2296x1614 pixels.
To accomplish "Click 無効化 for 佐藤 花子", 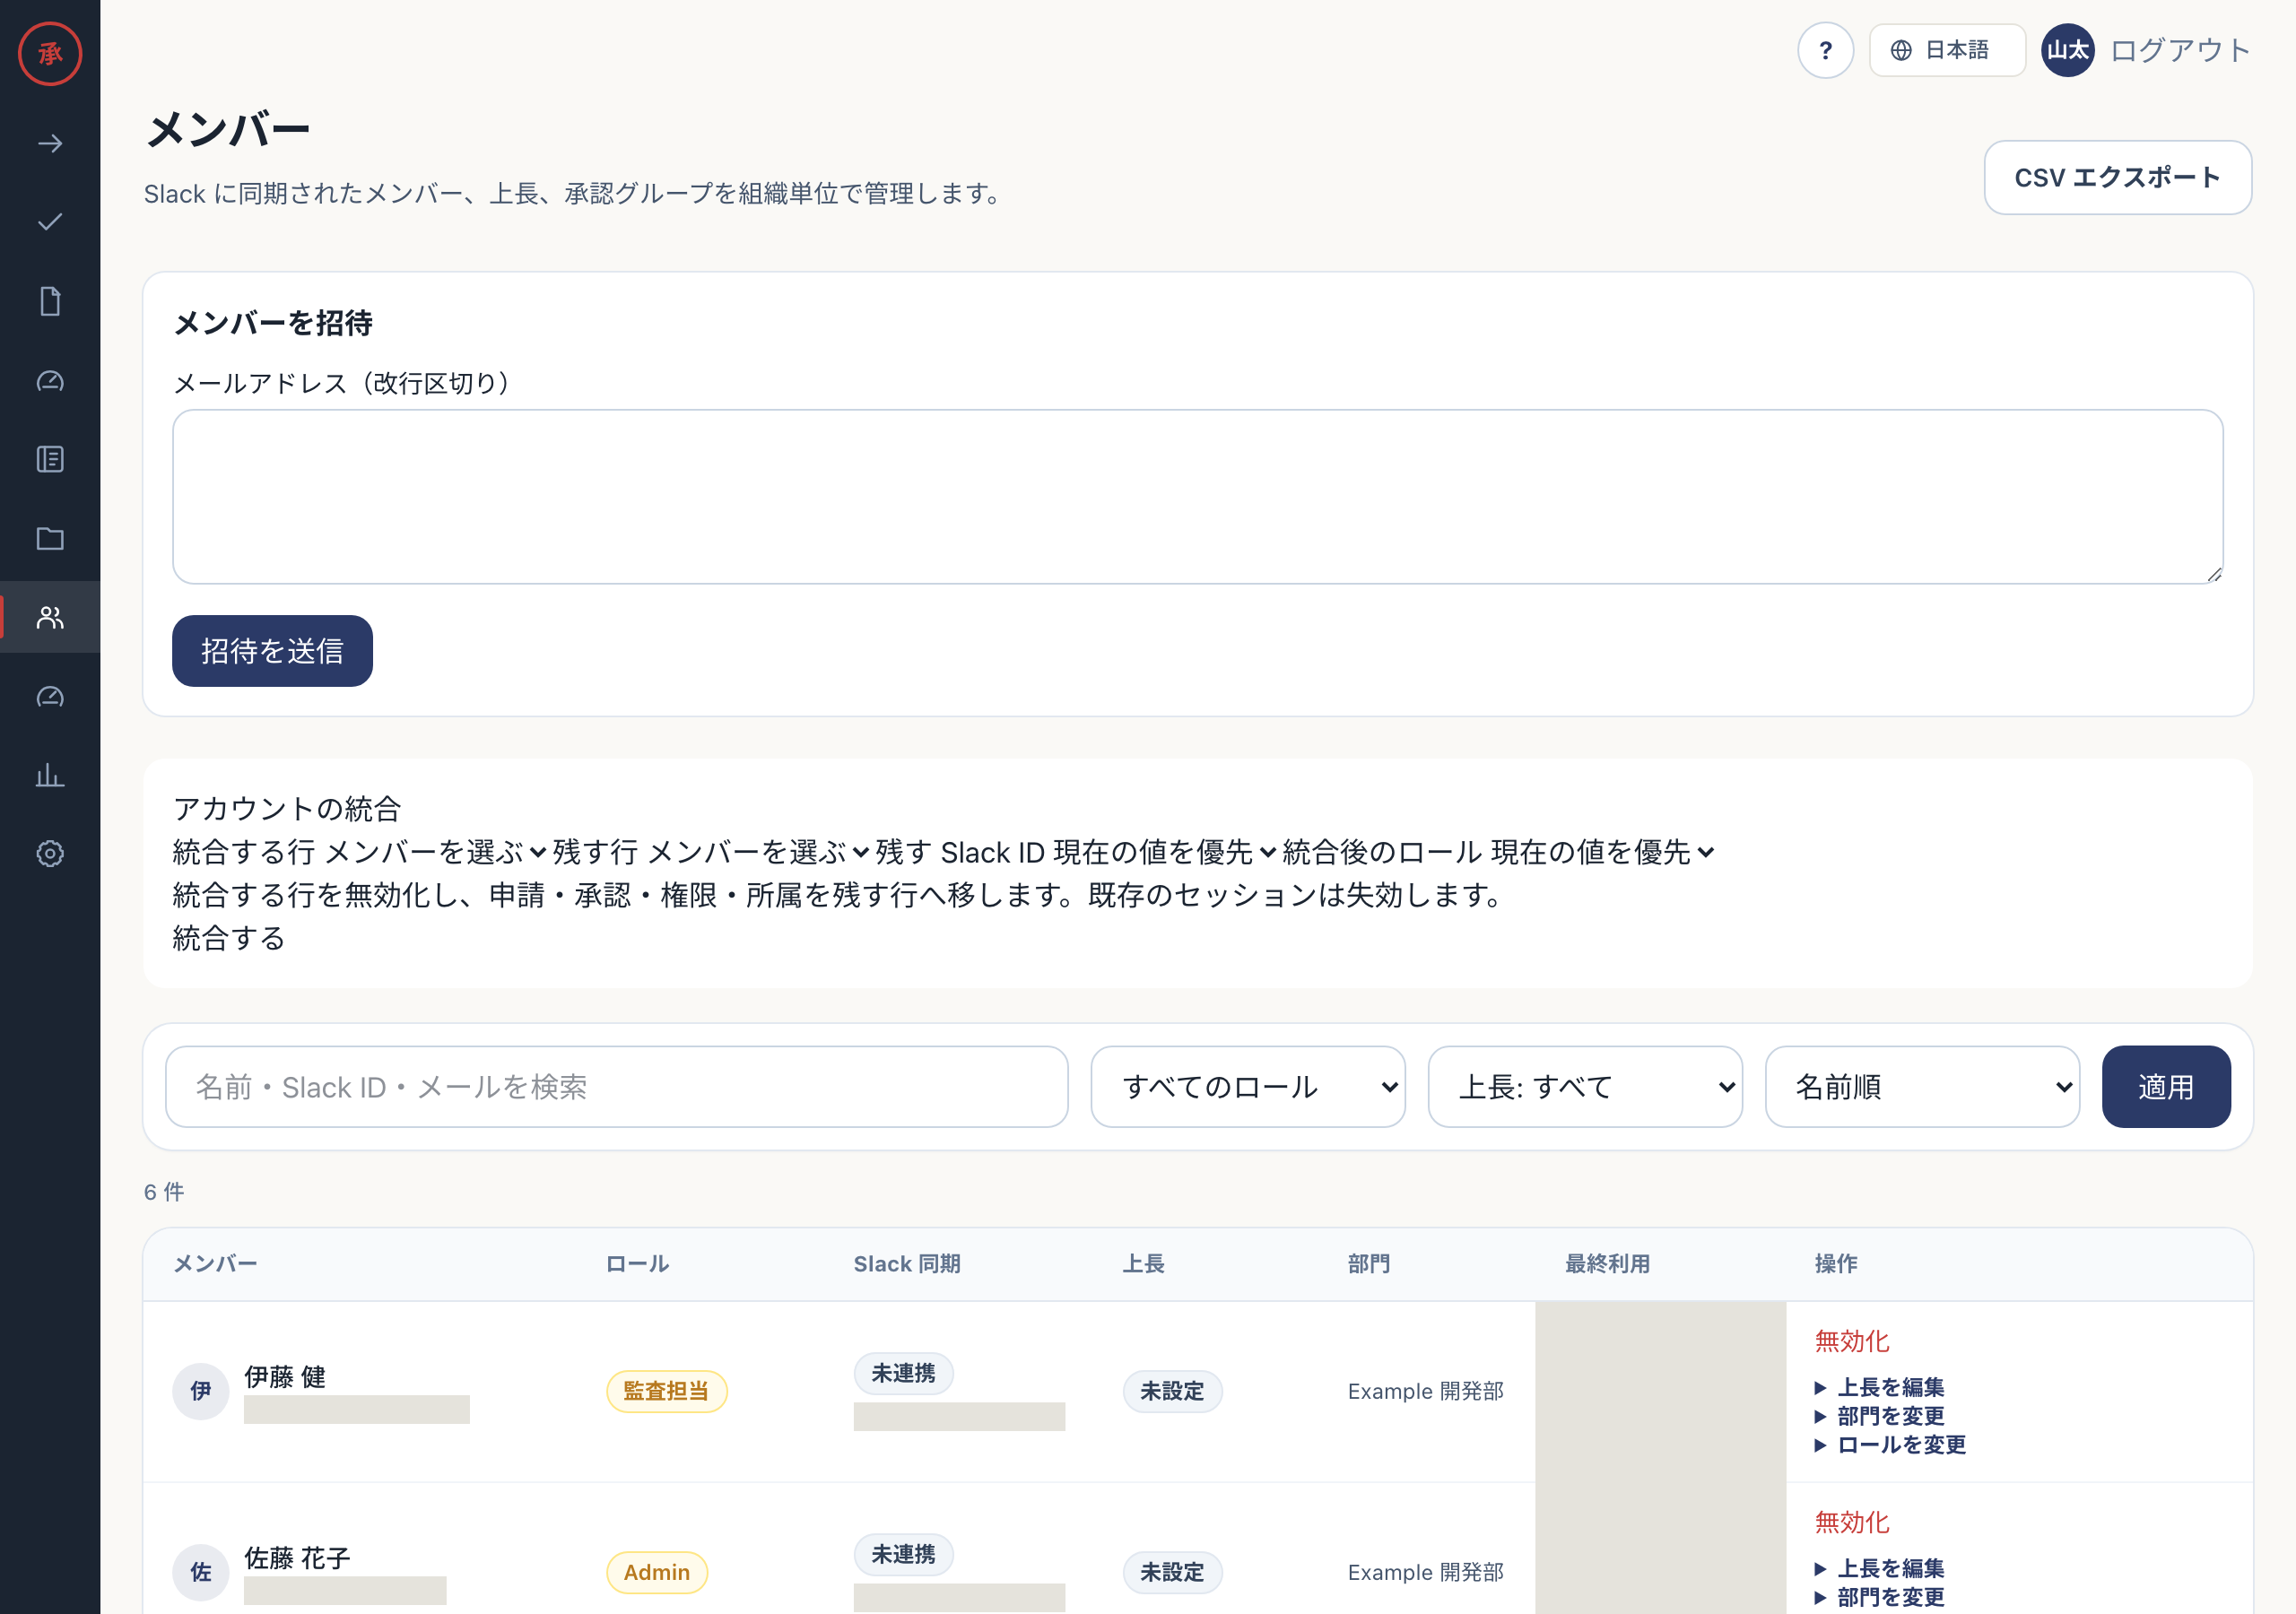I will coord(1852,1522).
